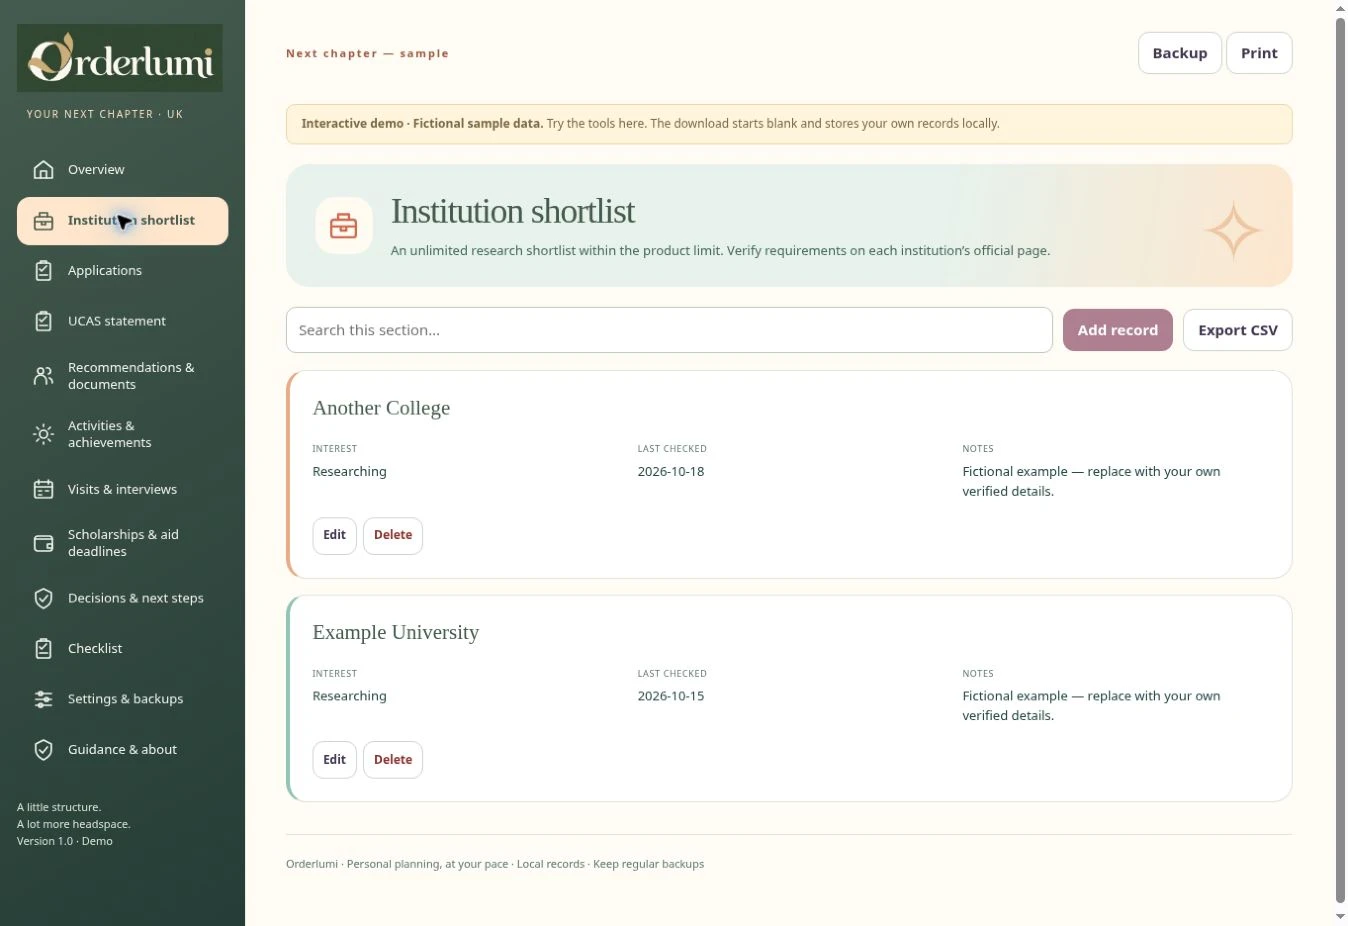Image resolution: width=1348 pixels, height=926 pixels.
Task: Click the date 2026-10-15
Action: point(671,696)
